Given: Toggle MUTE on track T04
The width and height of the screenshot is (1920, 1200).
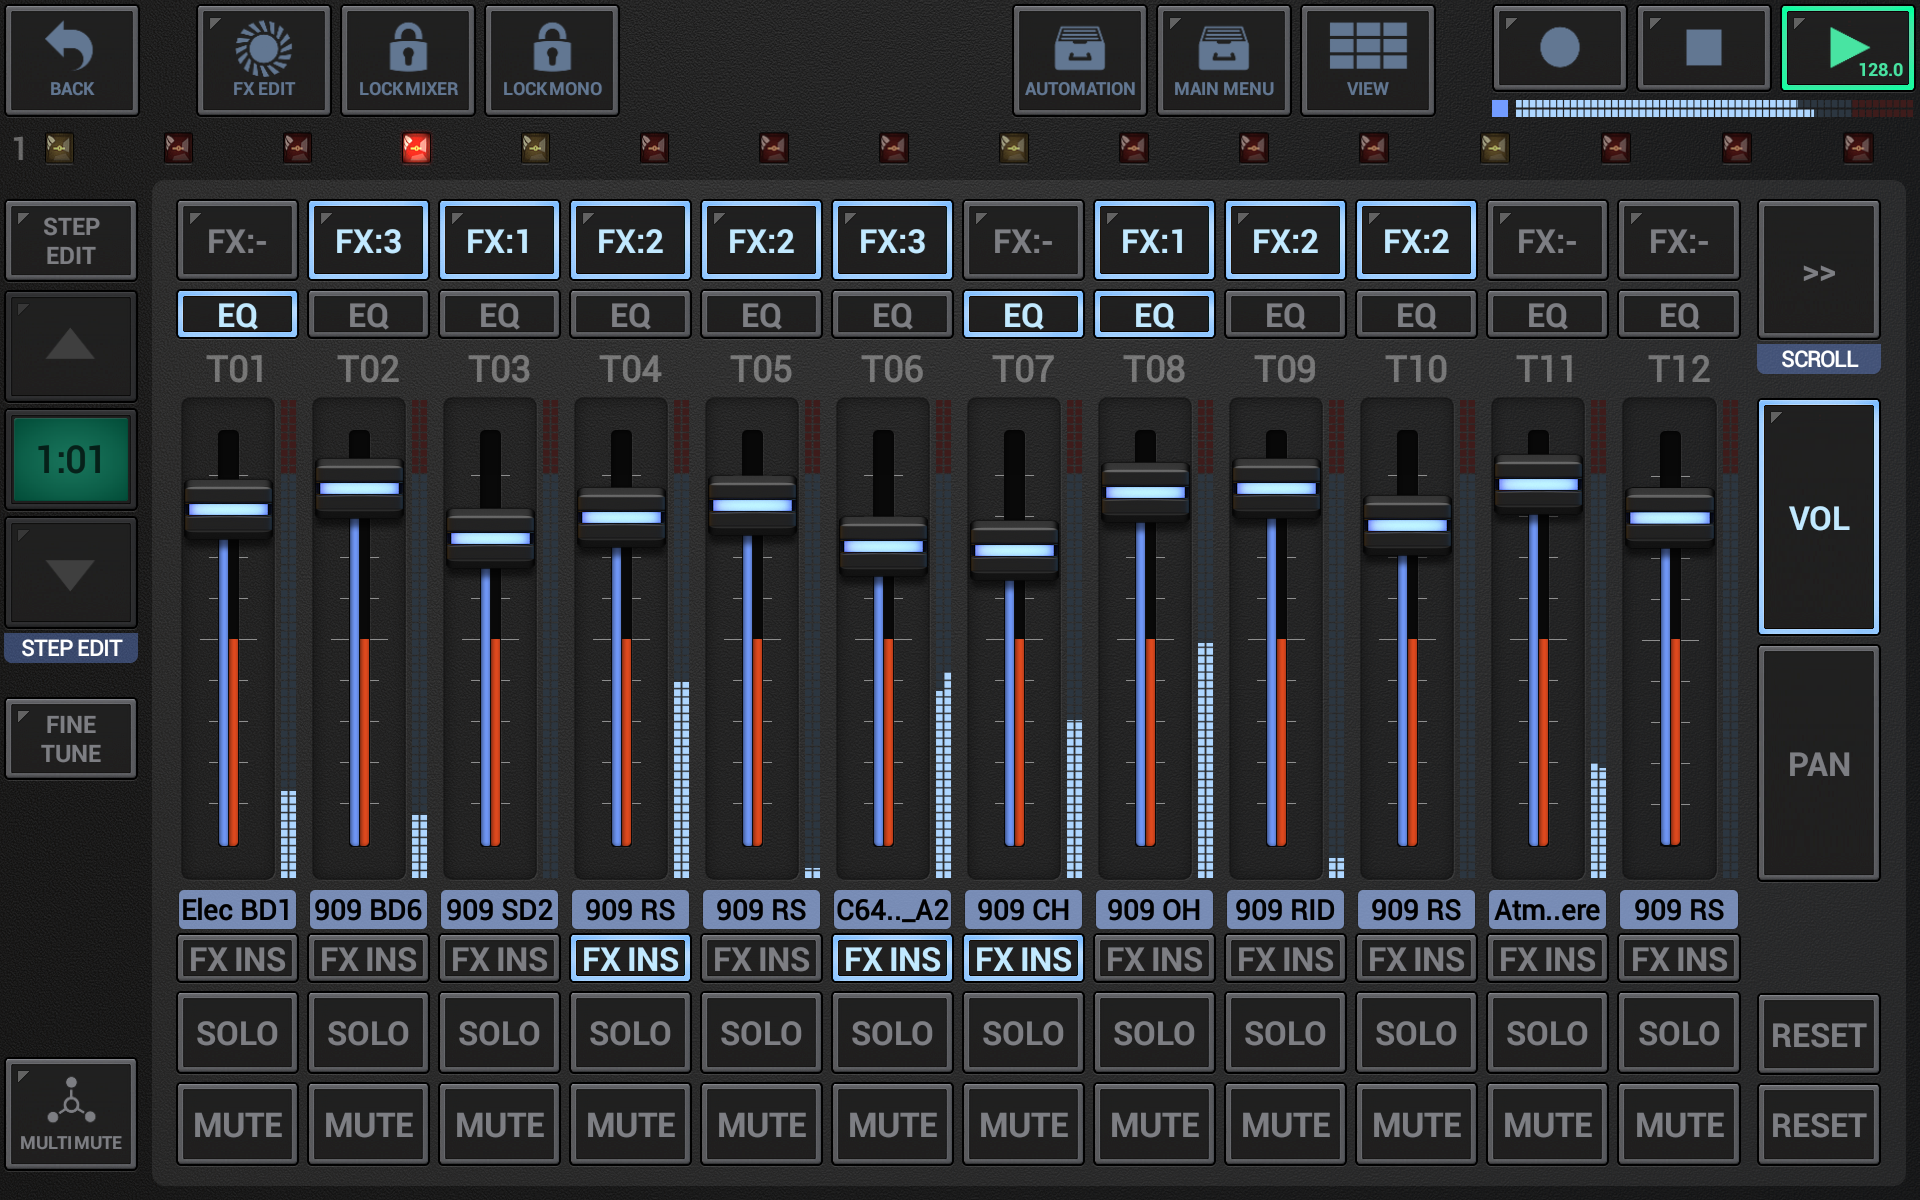Looking at the screenshot, I should 631,1125.
